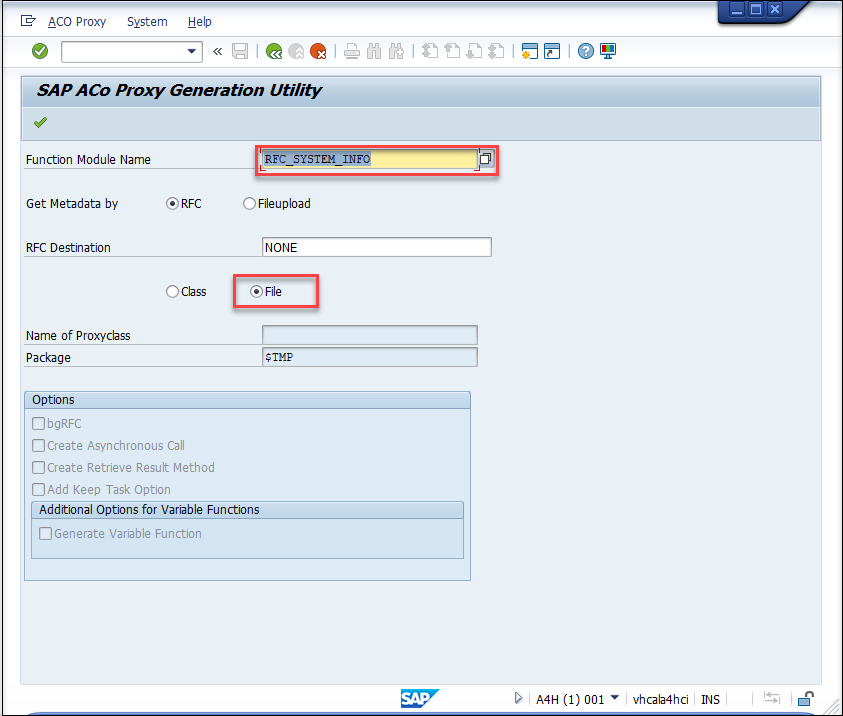
Task: Click the Previous Page icon
Action: (452, 51)
